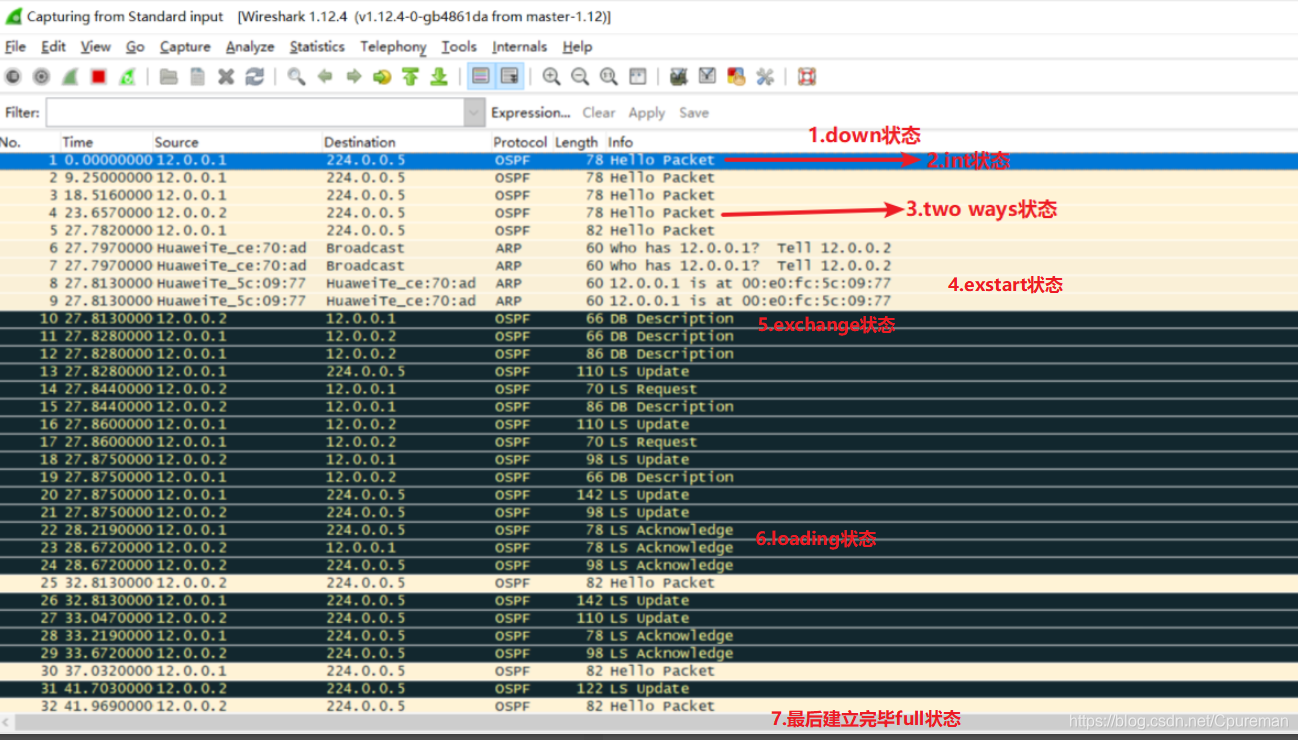Jump to the last packet
The image size is (1298, 740).
(x=438, y=77)
